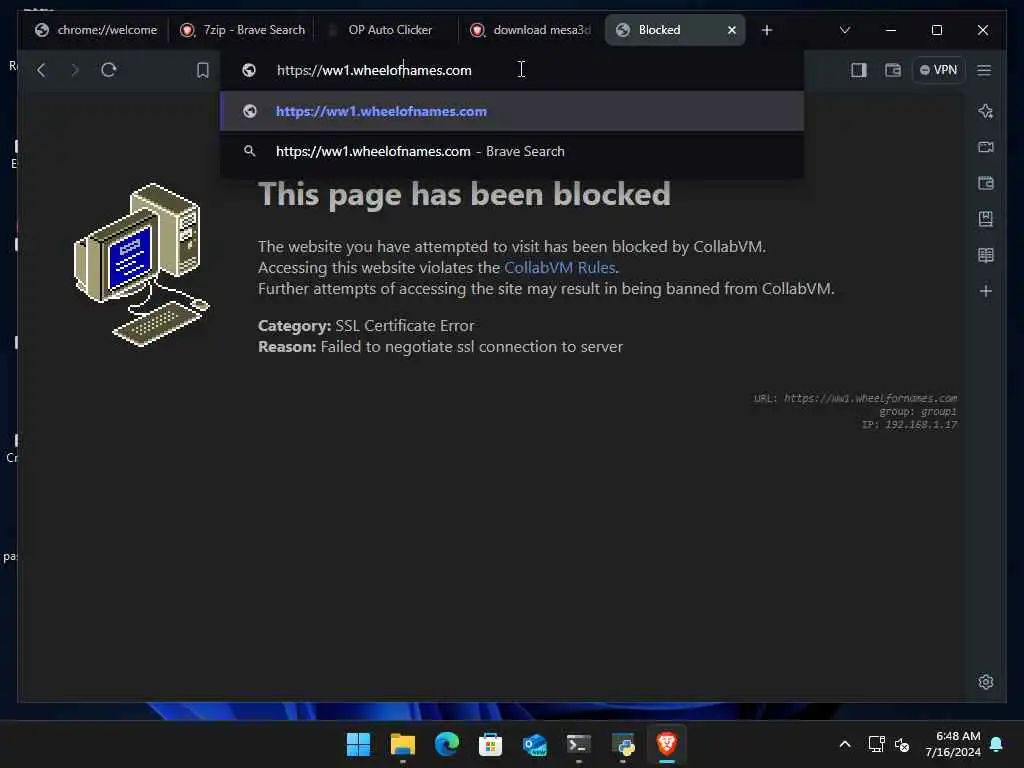Open the sidebar Bookmarks panel
Screen dimensions: 1024x768
[985, 219]
